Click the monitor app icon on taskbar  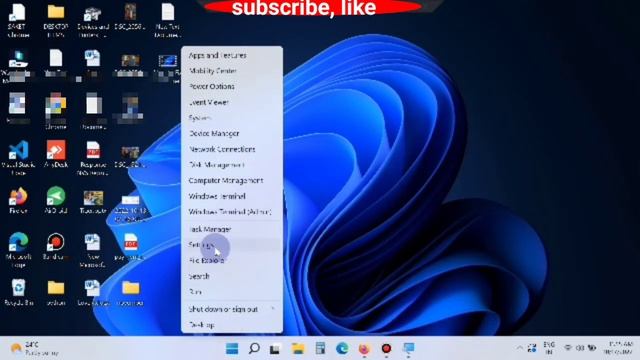click(408, 349)
